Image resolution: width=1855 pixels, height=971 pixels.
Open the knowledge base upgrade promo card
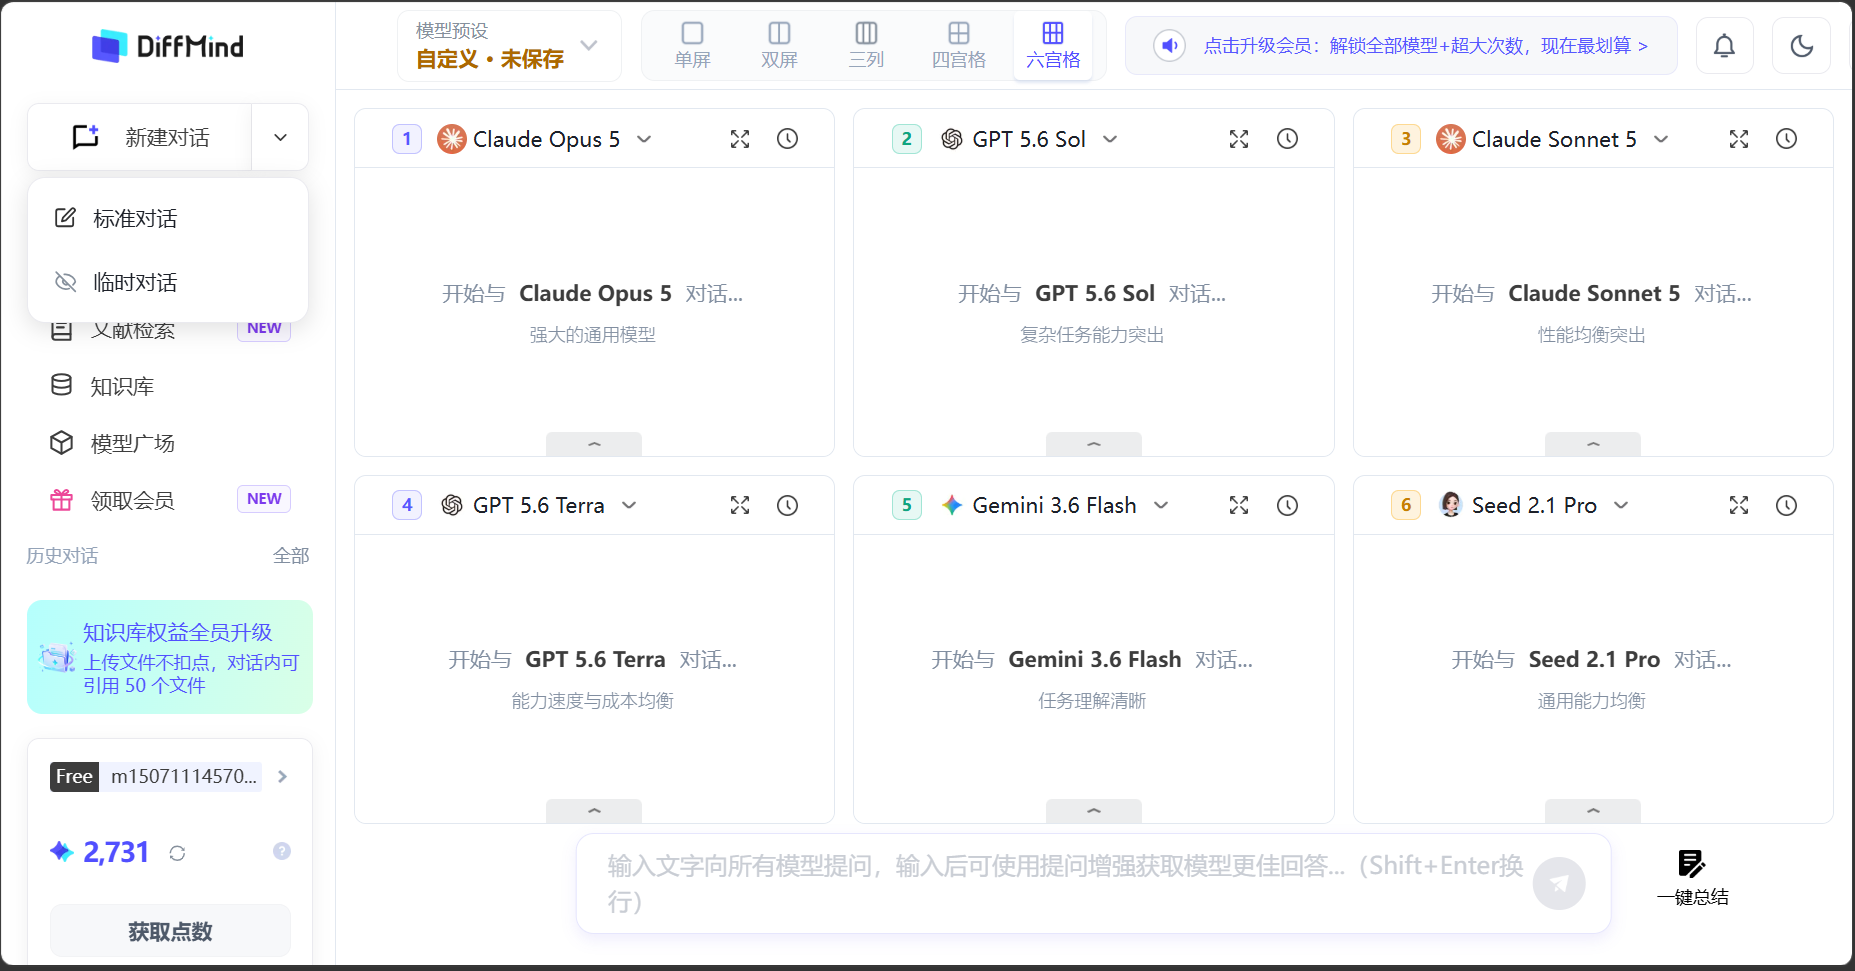click(x=170, y=657)
